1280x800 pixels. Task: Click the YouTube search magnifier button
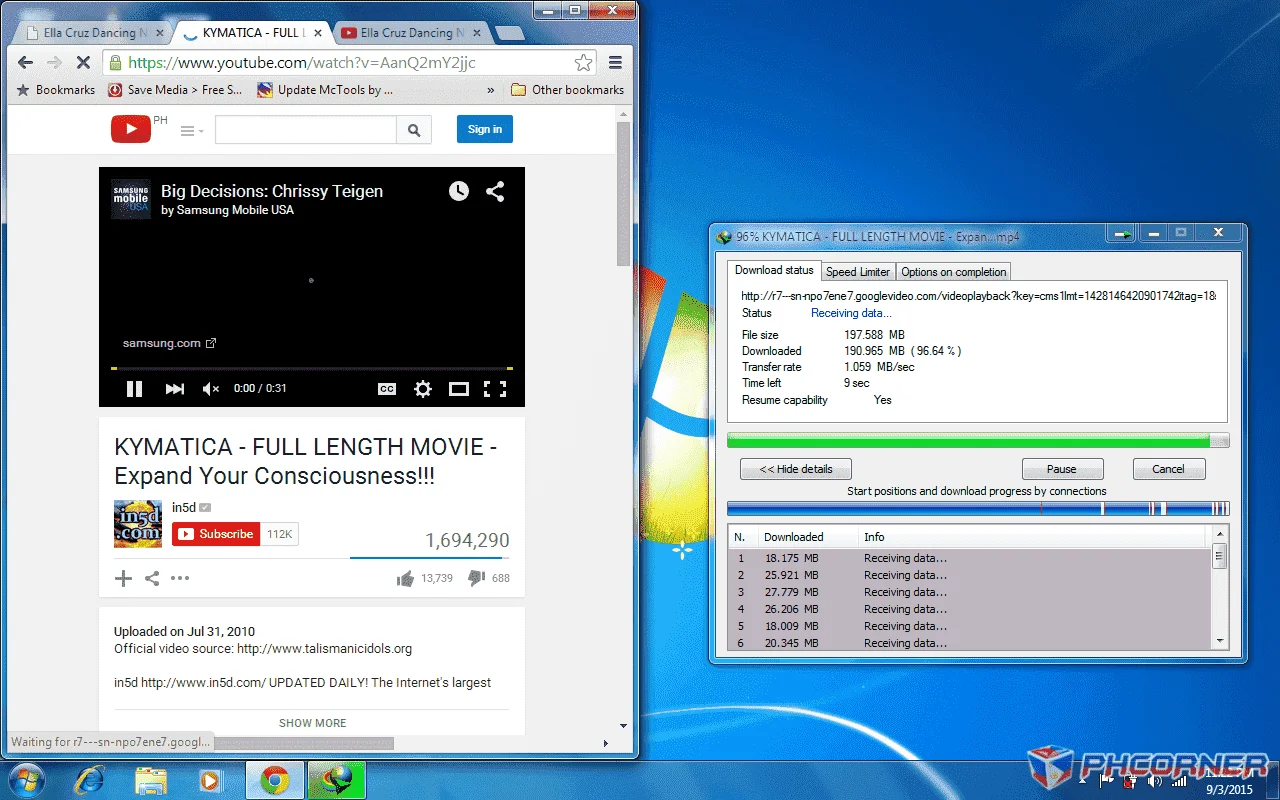coord(414,129)
